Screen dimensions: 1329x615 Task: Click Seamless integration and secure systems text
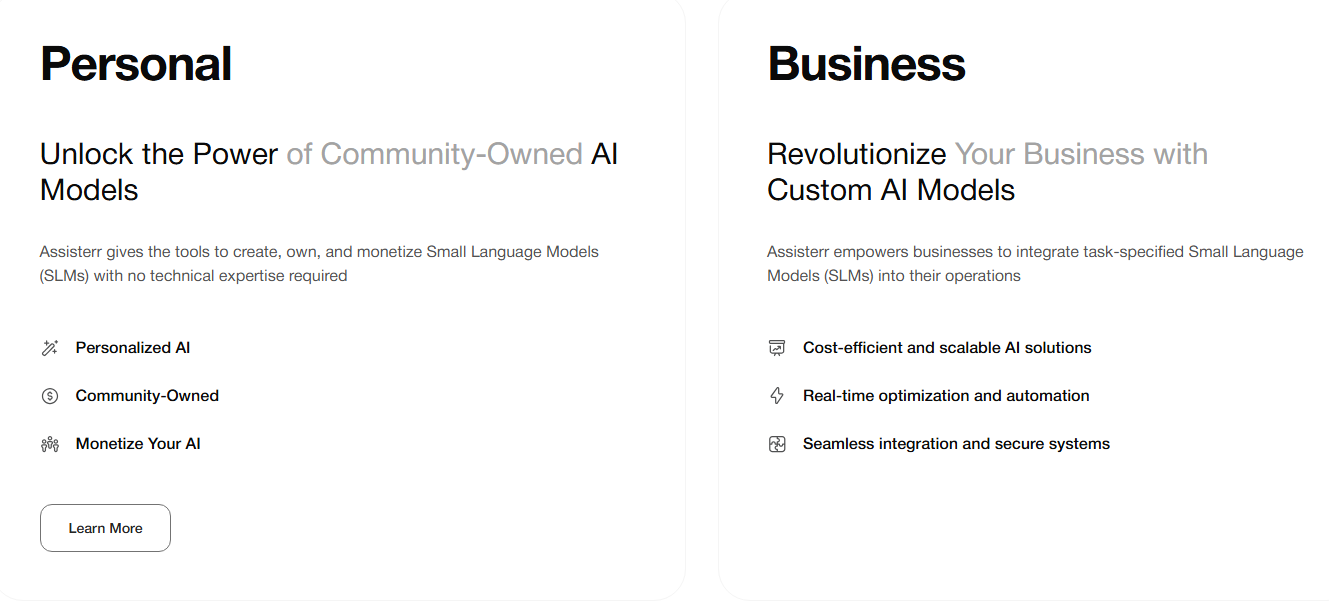[x=956, y=444]
